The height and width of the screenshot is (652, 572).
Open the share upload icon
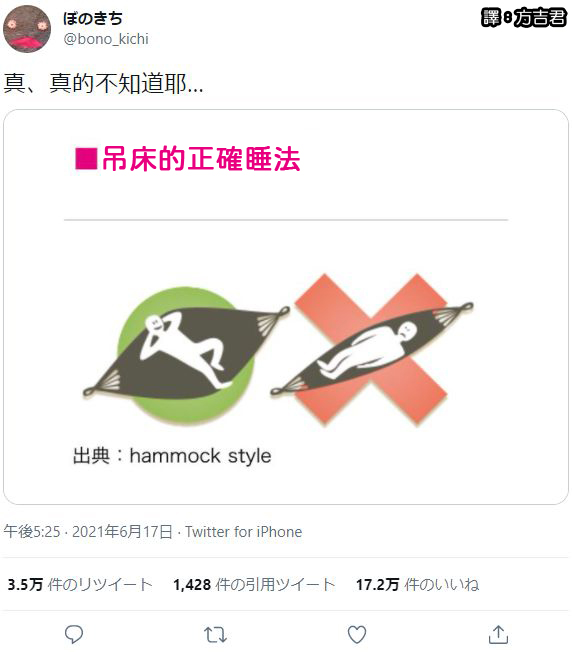pos(498,634)
